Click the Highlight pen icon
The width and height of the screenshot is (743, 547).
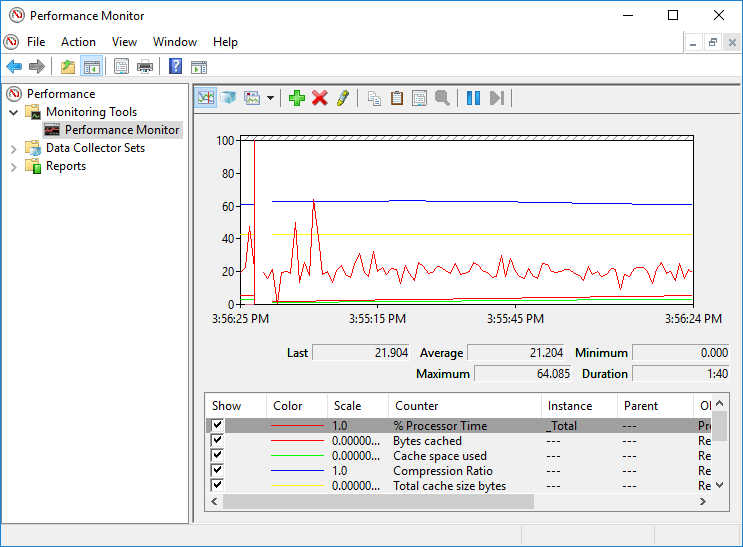click(343, 98)
